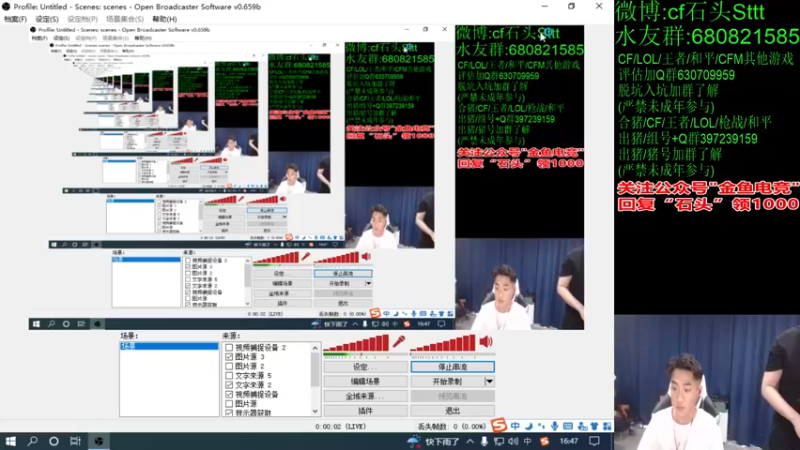Screen dimensions: 800x450
Task: Select 场景 in the scenes list
Action: [169, 346]
